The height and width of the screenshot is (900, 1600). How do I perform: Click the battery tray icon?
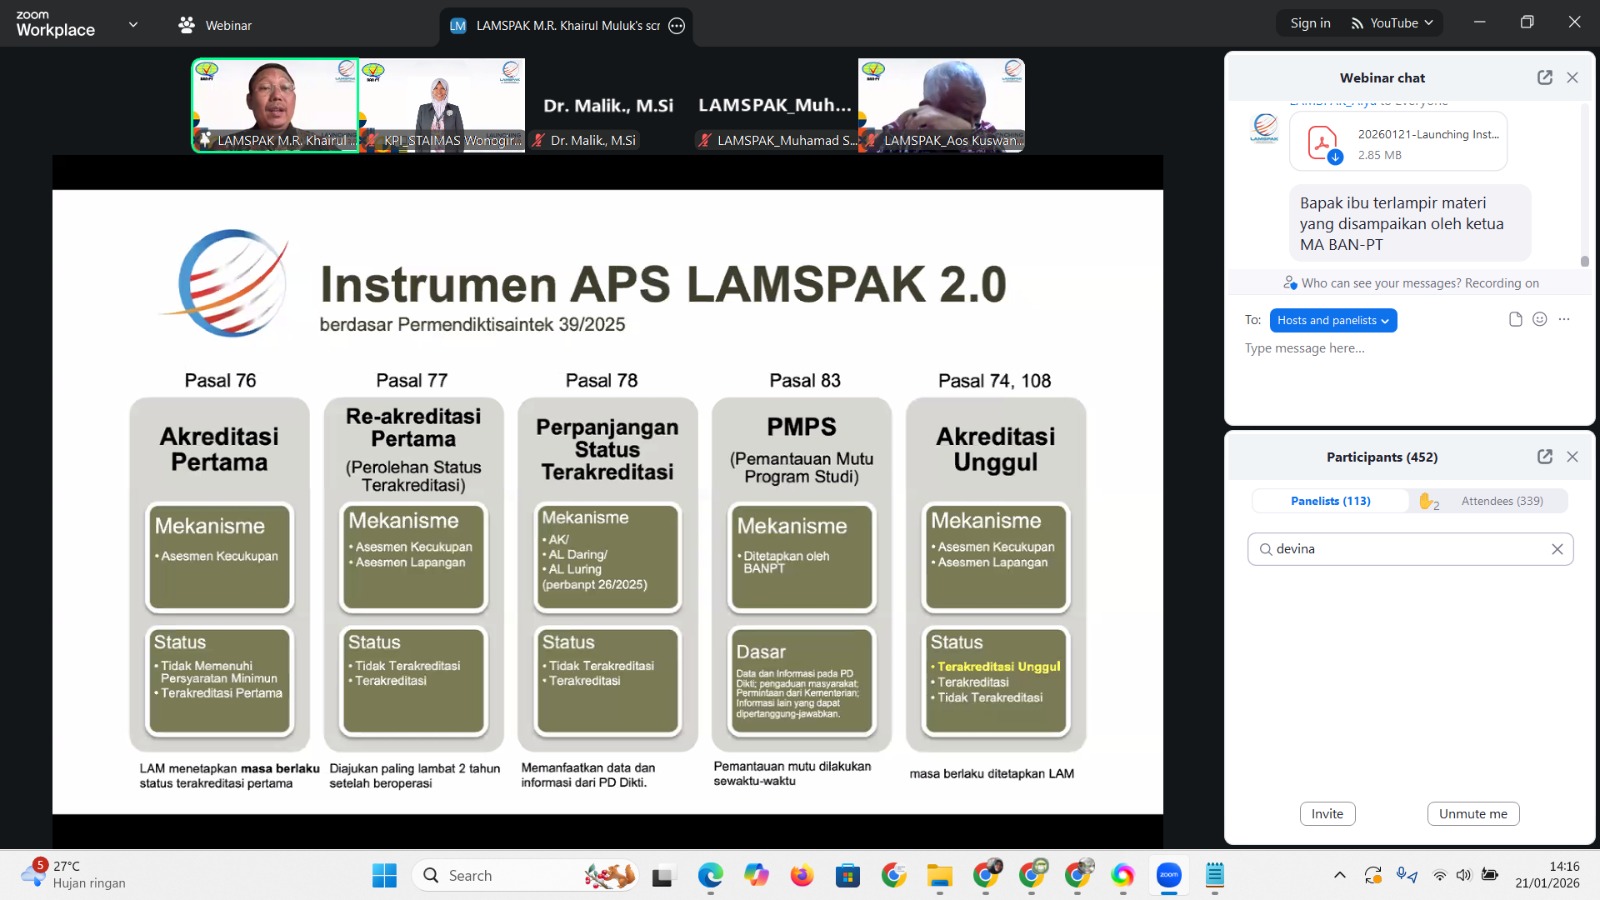[x=1490, y=876]
